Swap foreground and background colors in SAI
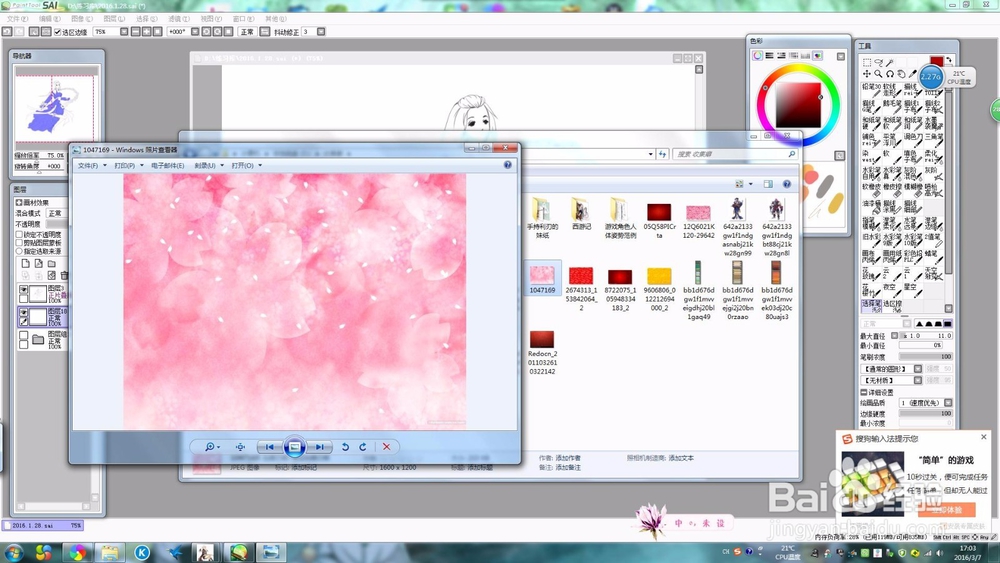The height and width of the screenshot is (563, 1000). click(x=949, y=61)
